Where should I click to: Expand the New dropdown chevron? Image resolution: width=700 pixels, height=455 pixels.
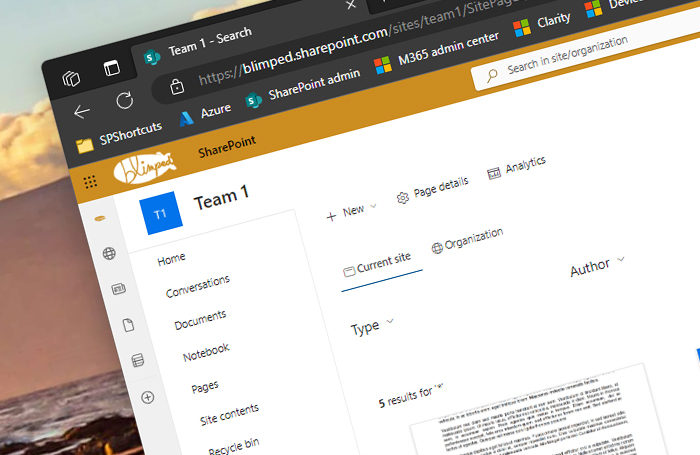374,206
